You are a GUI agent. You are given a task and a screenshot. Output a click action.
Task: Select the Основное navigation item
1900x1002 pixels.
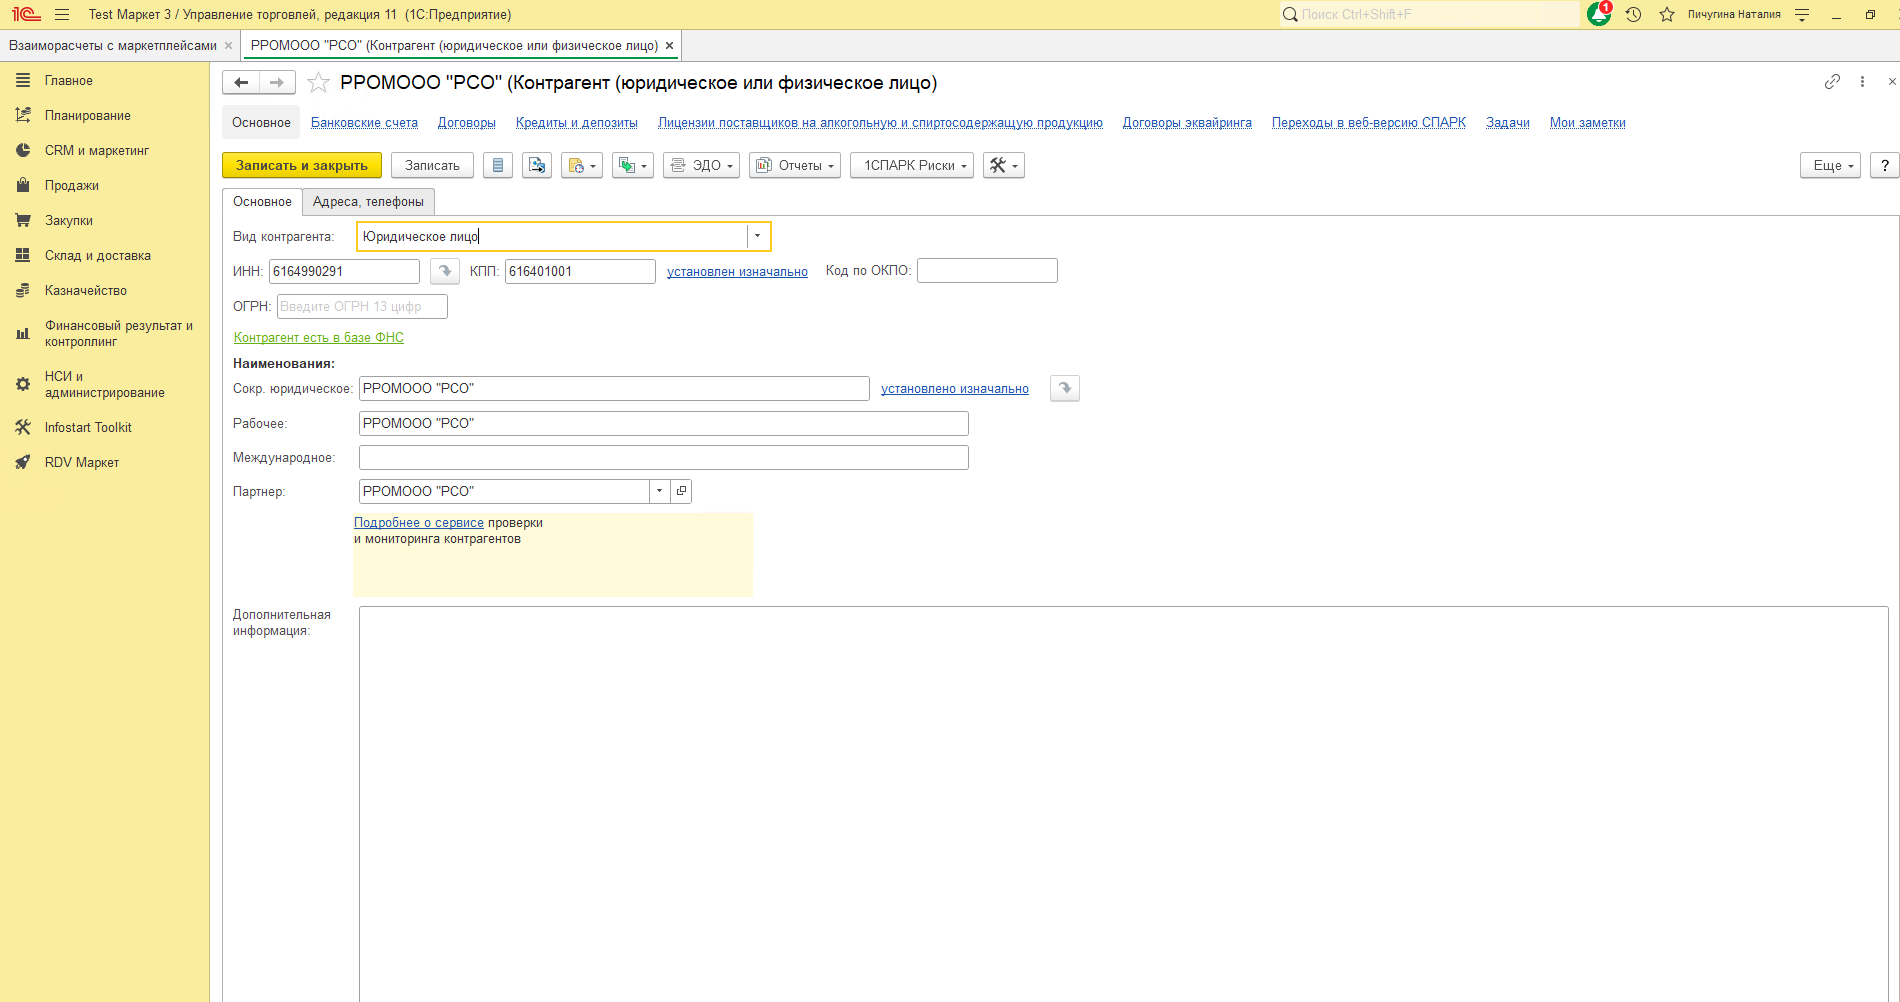pos(261,123)
